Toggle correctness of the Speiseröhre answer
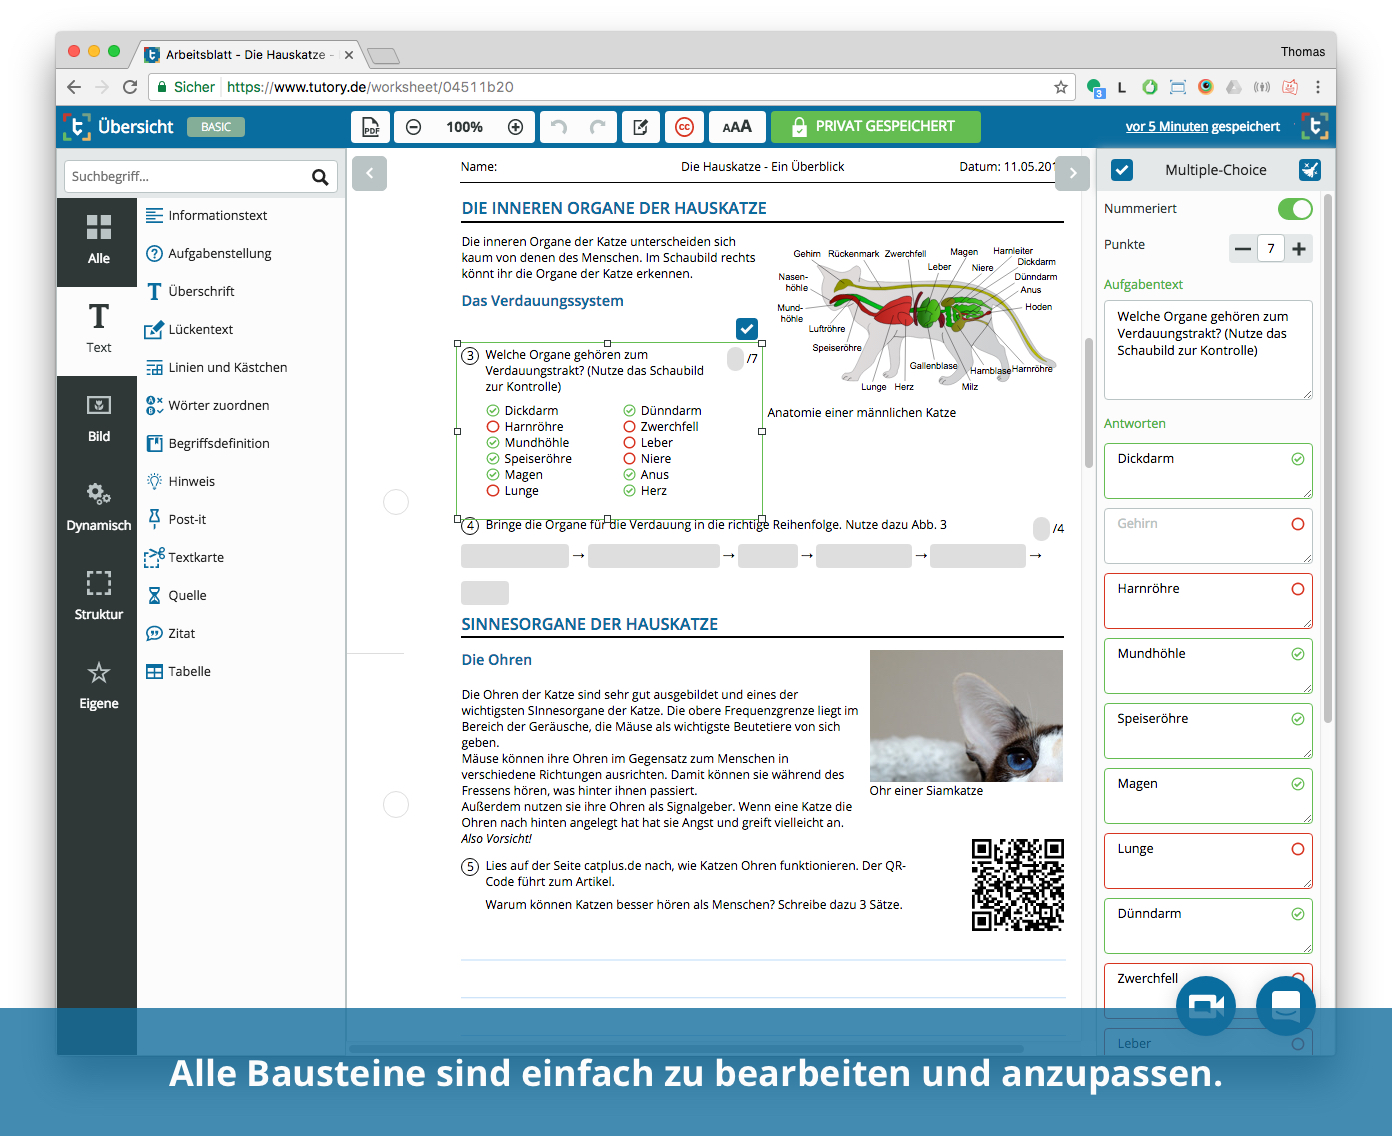1392x1136 pixels. click(1298, 719)
